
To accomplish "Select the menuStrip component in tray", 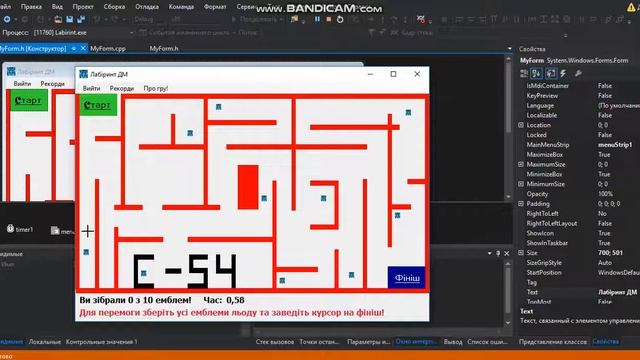I will click(62, 231).
